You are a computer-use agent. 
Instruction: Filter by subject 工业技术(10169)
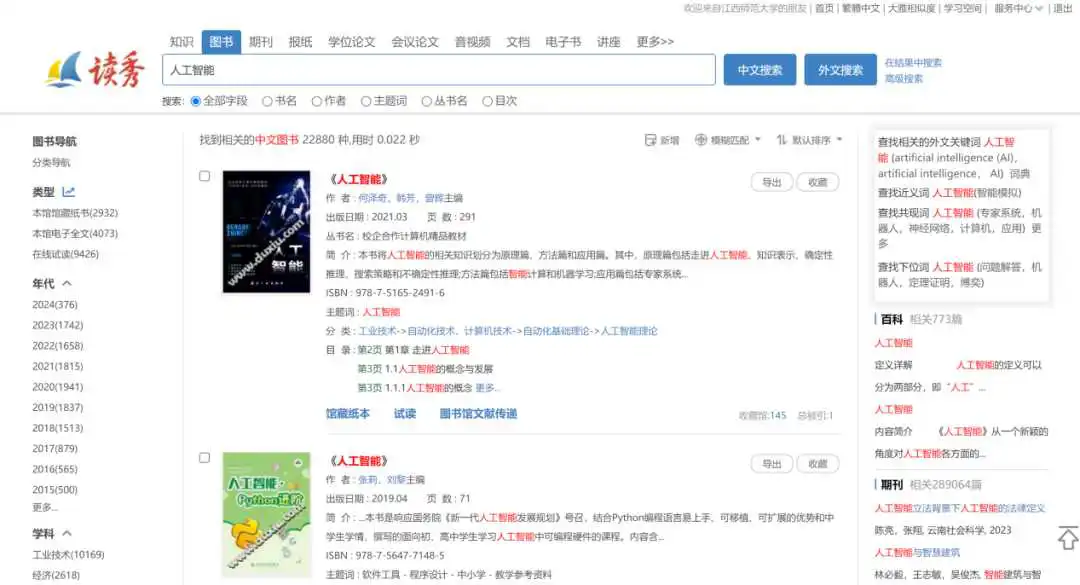(68, 555)
